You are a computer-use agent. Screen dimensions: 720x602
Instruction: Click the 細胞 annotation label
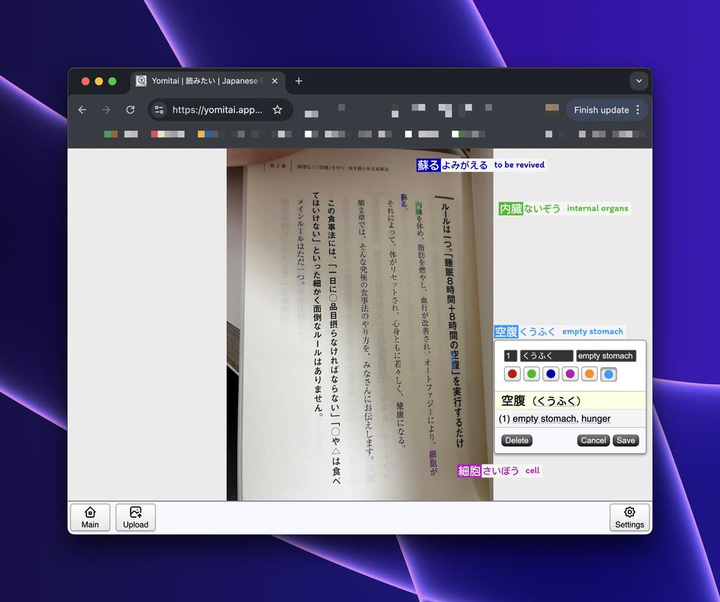tap(469, 471)
